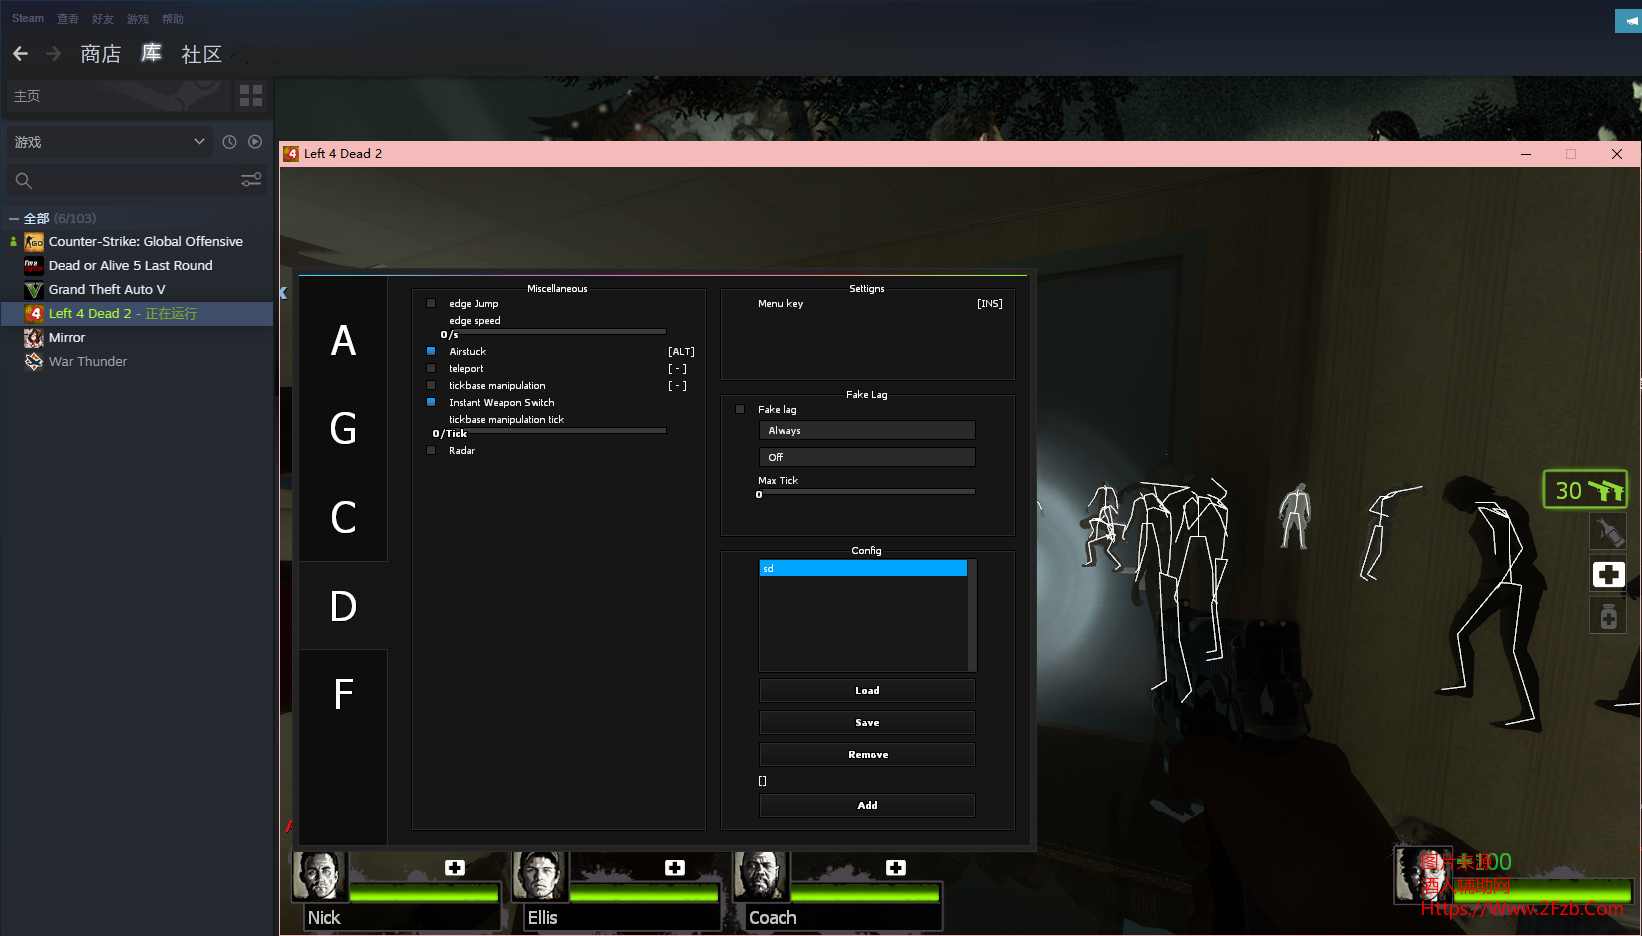The width and height of the screenshot is (1642, 936).
Task: Set the tickbase manipulation keybind [ - ]
Action: 678,385
